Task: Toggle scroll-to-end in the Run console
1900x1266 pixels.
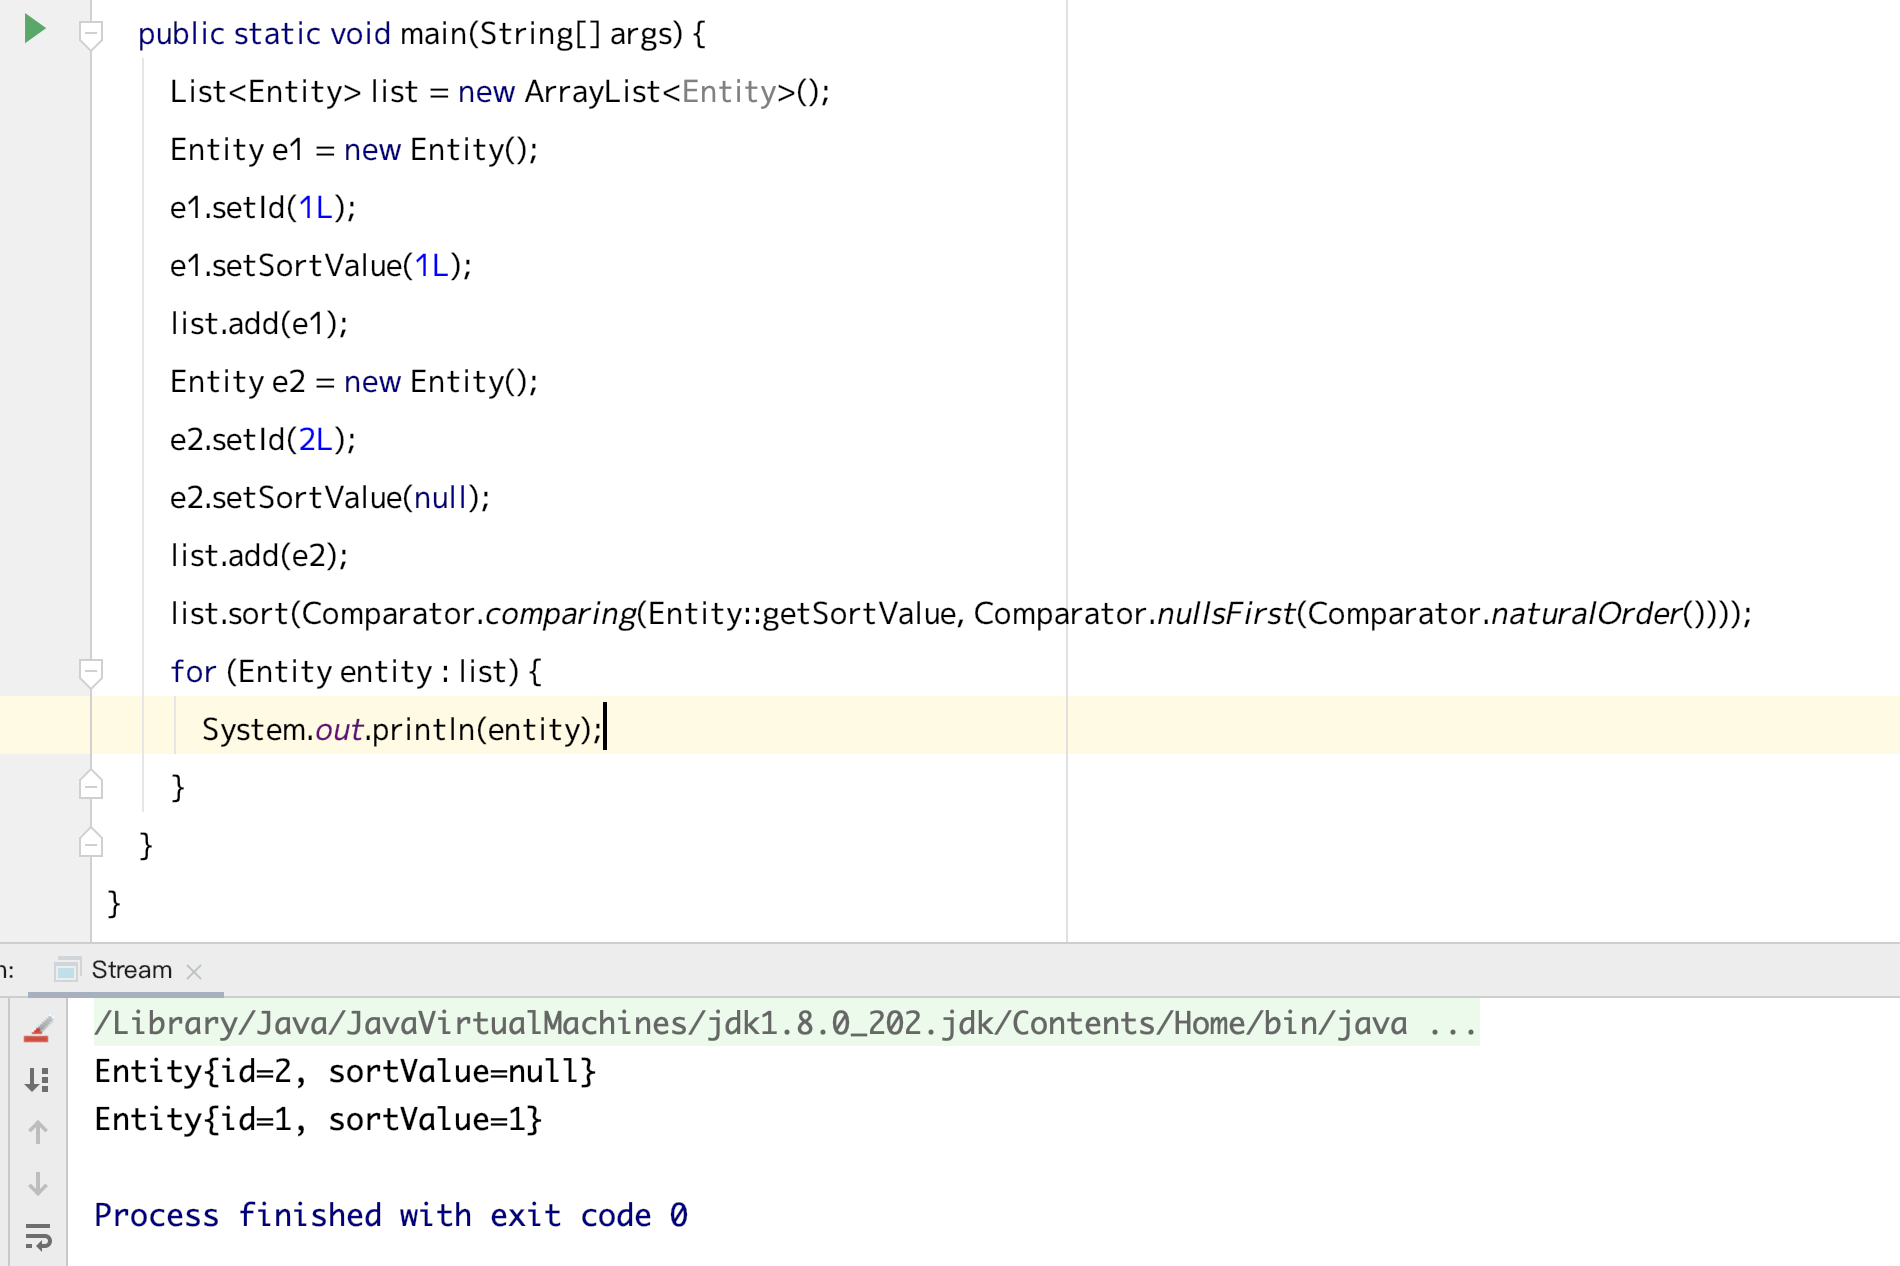Action: tap(38, 1080)
